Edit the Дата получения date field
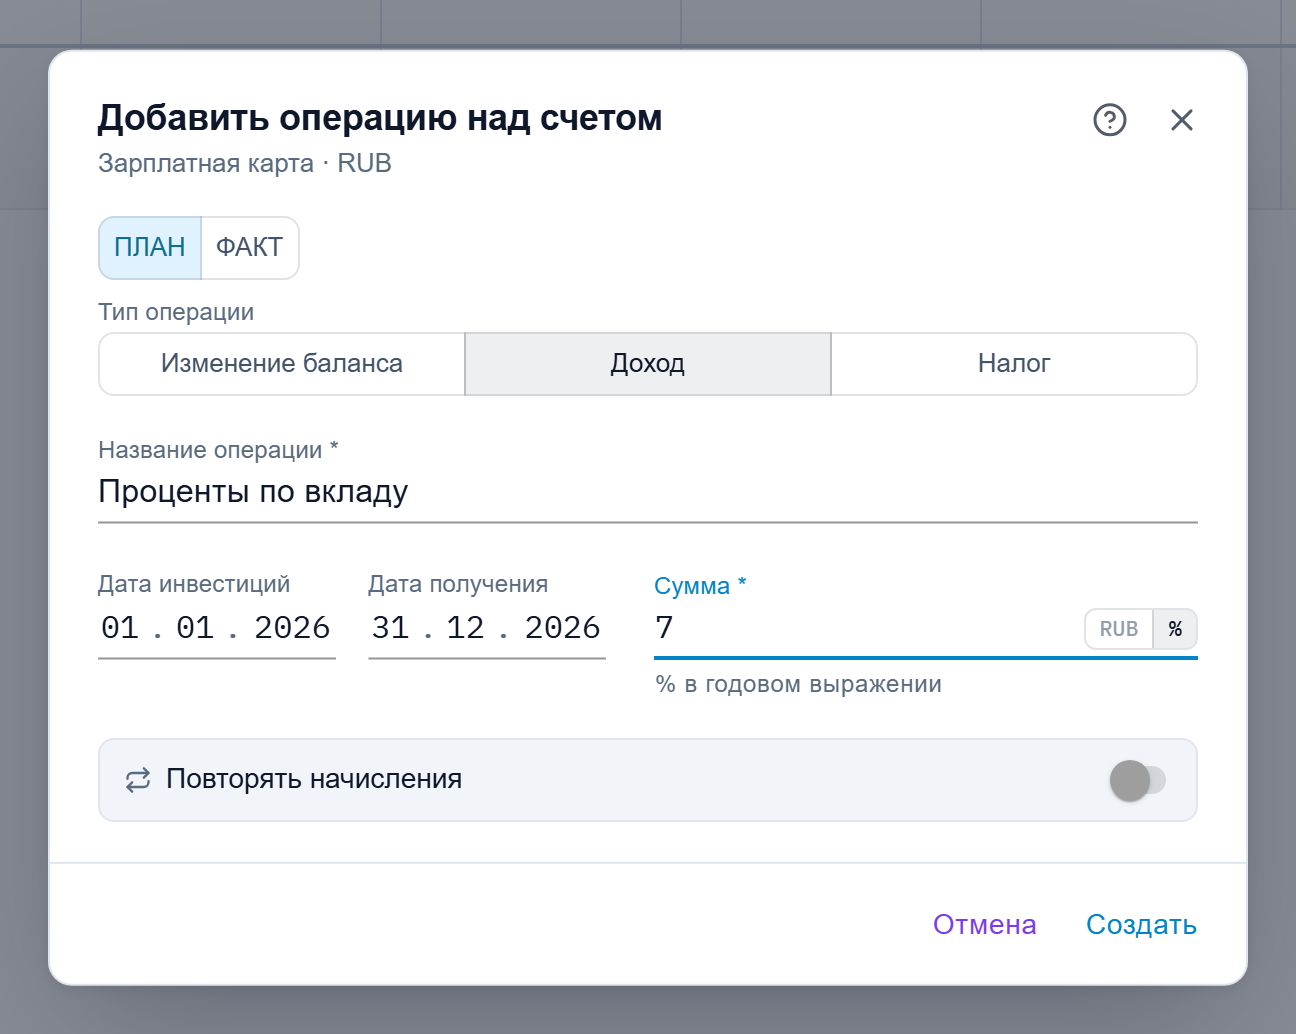This screenshot has height=1034, width=1296. tap(487, 628)
